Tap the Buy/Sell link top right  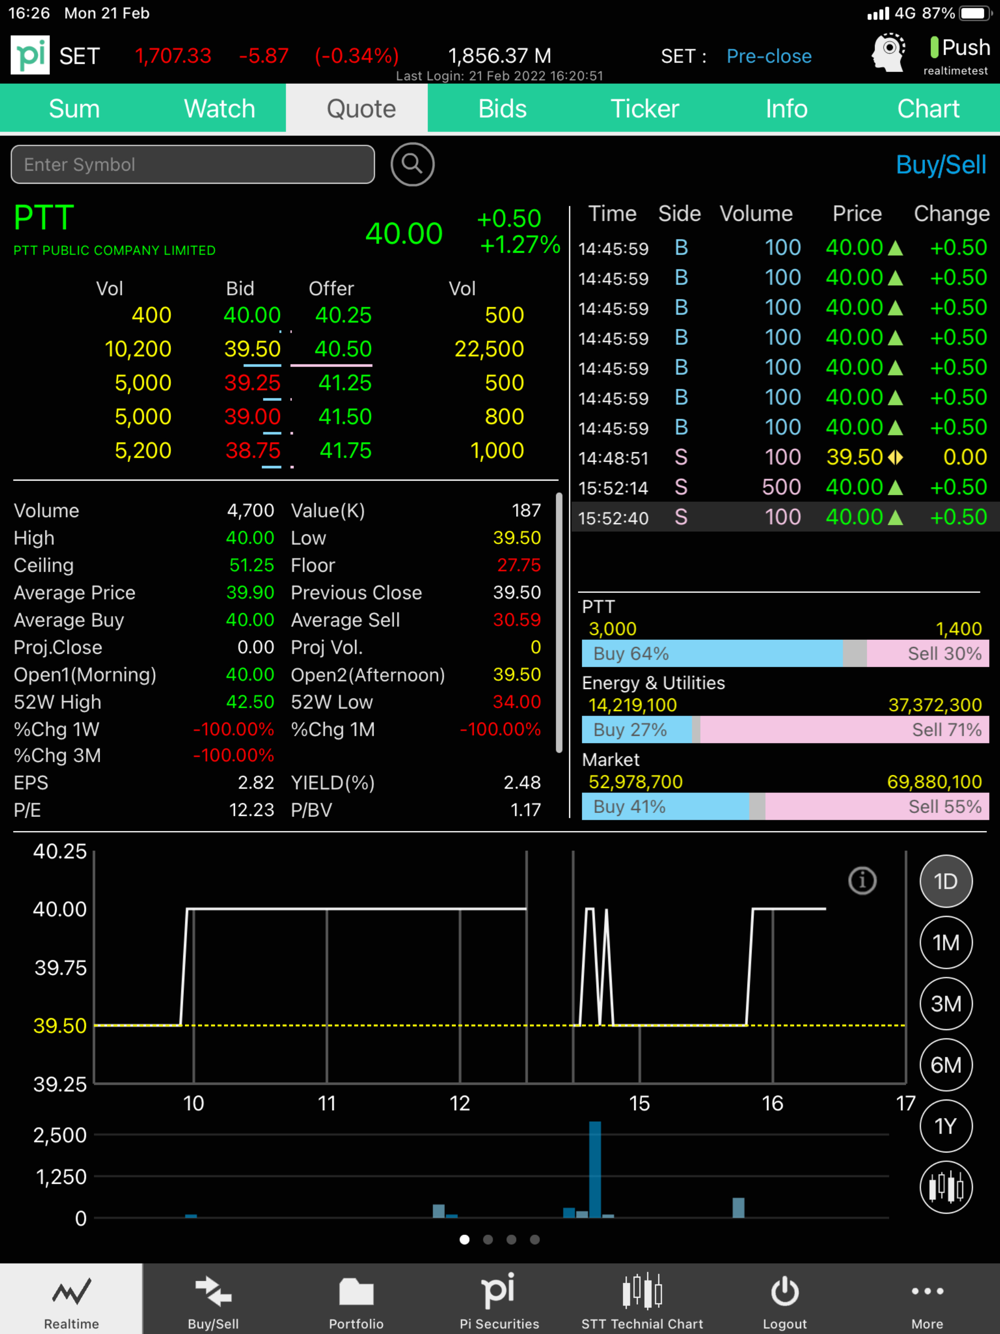(940, 165)
